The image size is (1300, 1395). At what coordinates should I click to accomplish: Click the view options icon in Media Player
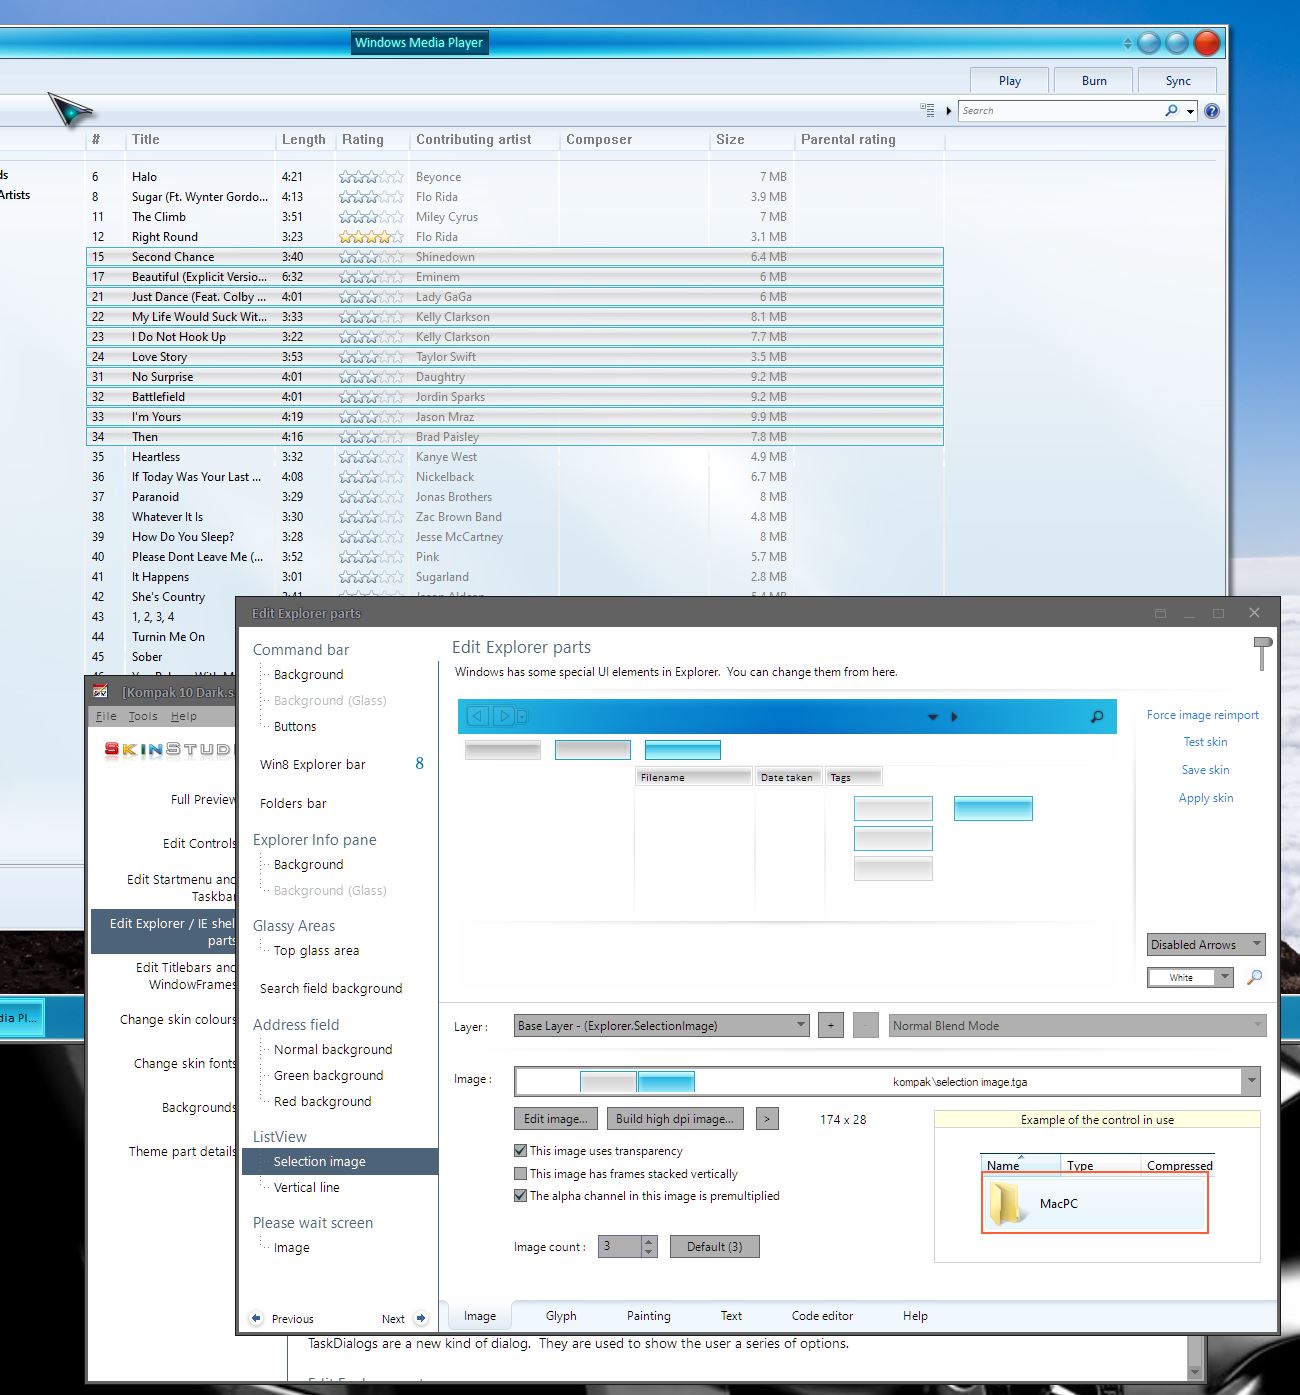(x=928, y=111)
